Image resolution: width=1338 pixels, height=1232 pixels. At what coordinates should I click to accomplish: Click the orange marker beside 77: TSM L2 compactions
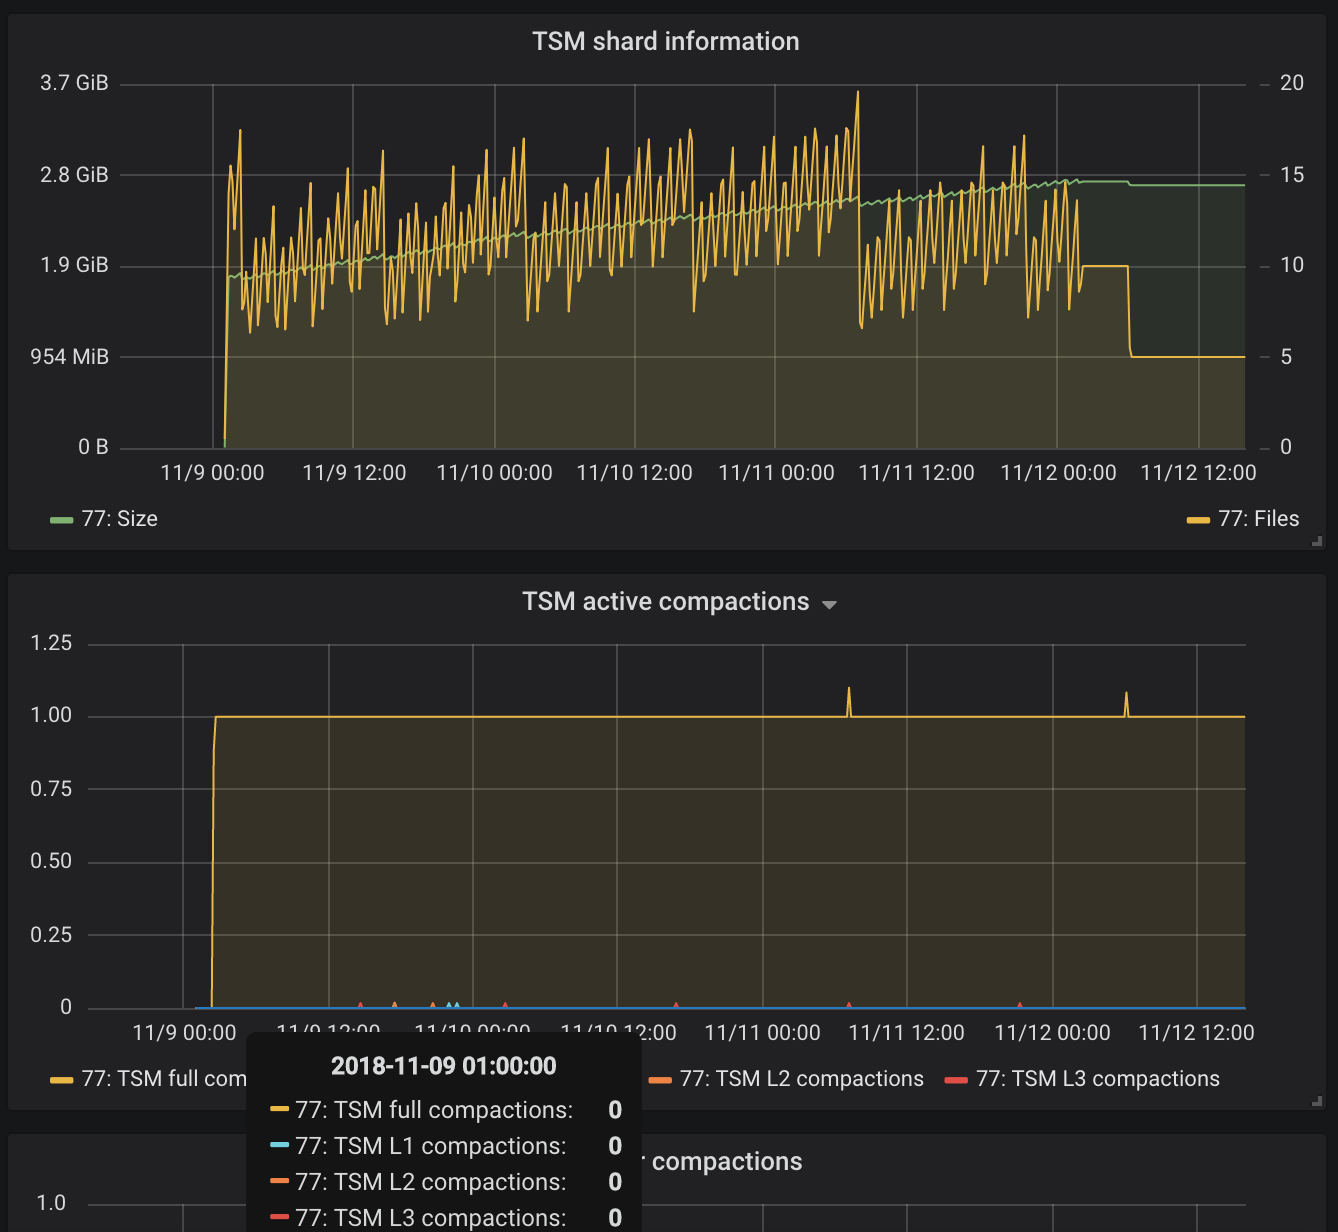click(x=659, y=1080)
